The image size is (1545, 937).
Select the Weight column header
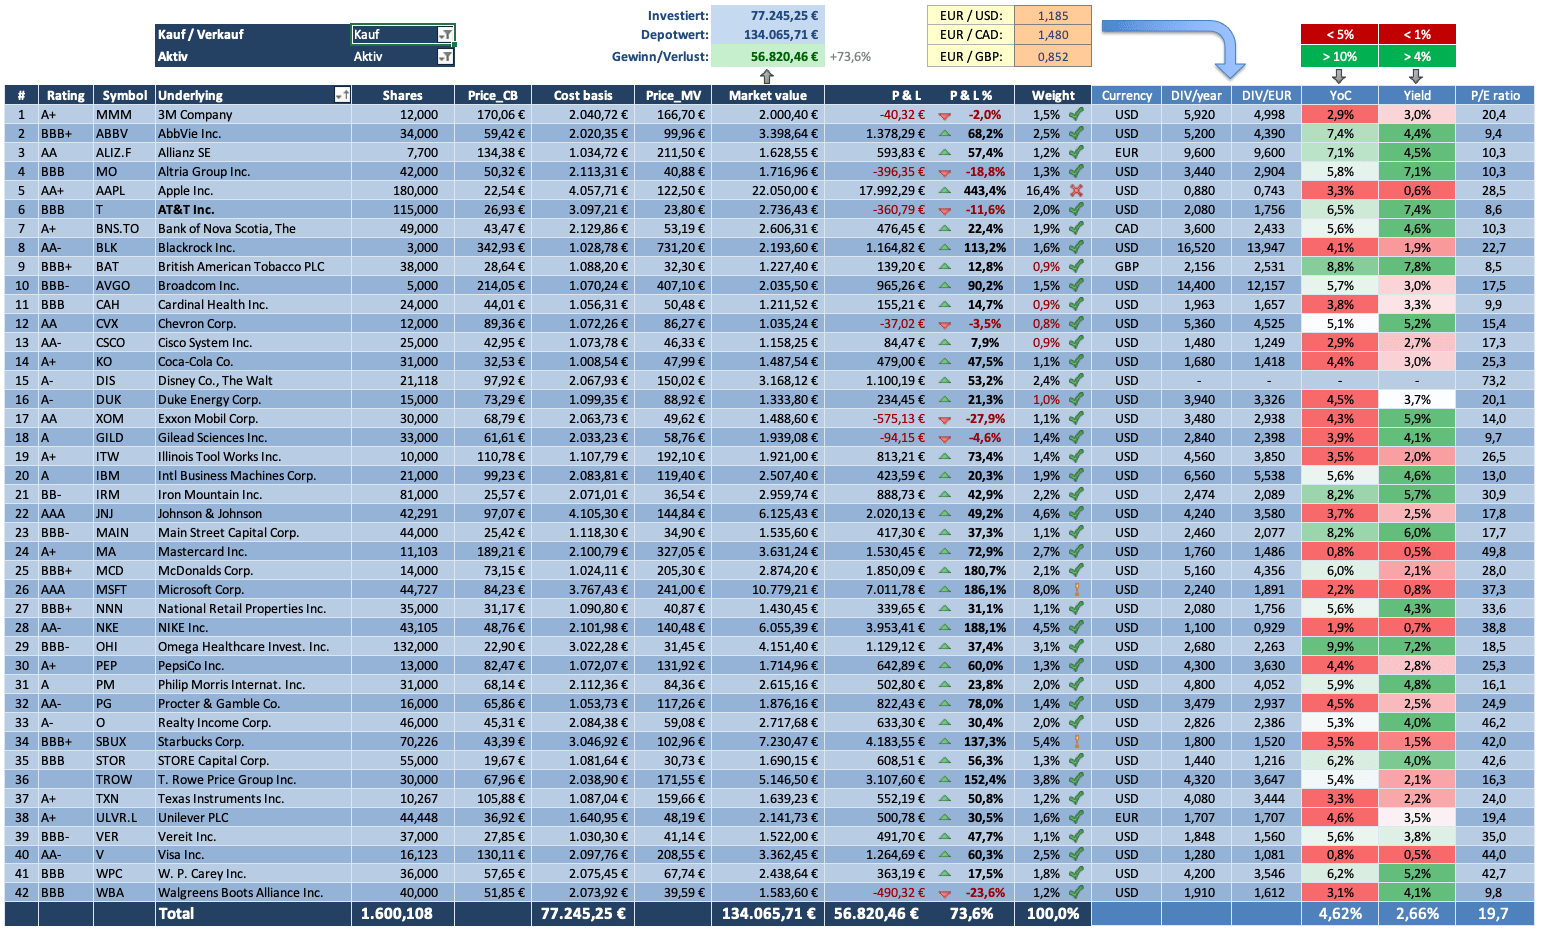(1053, 96)
